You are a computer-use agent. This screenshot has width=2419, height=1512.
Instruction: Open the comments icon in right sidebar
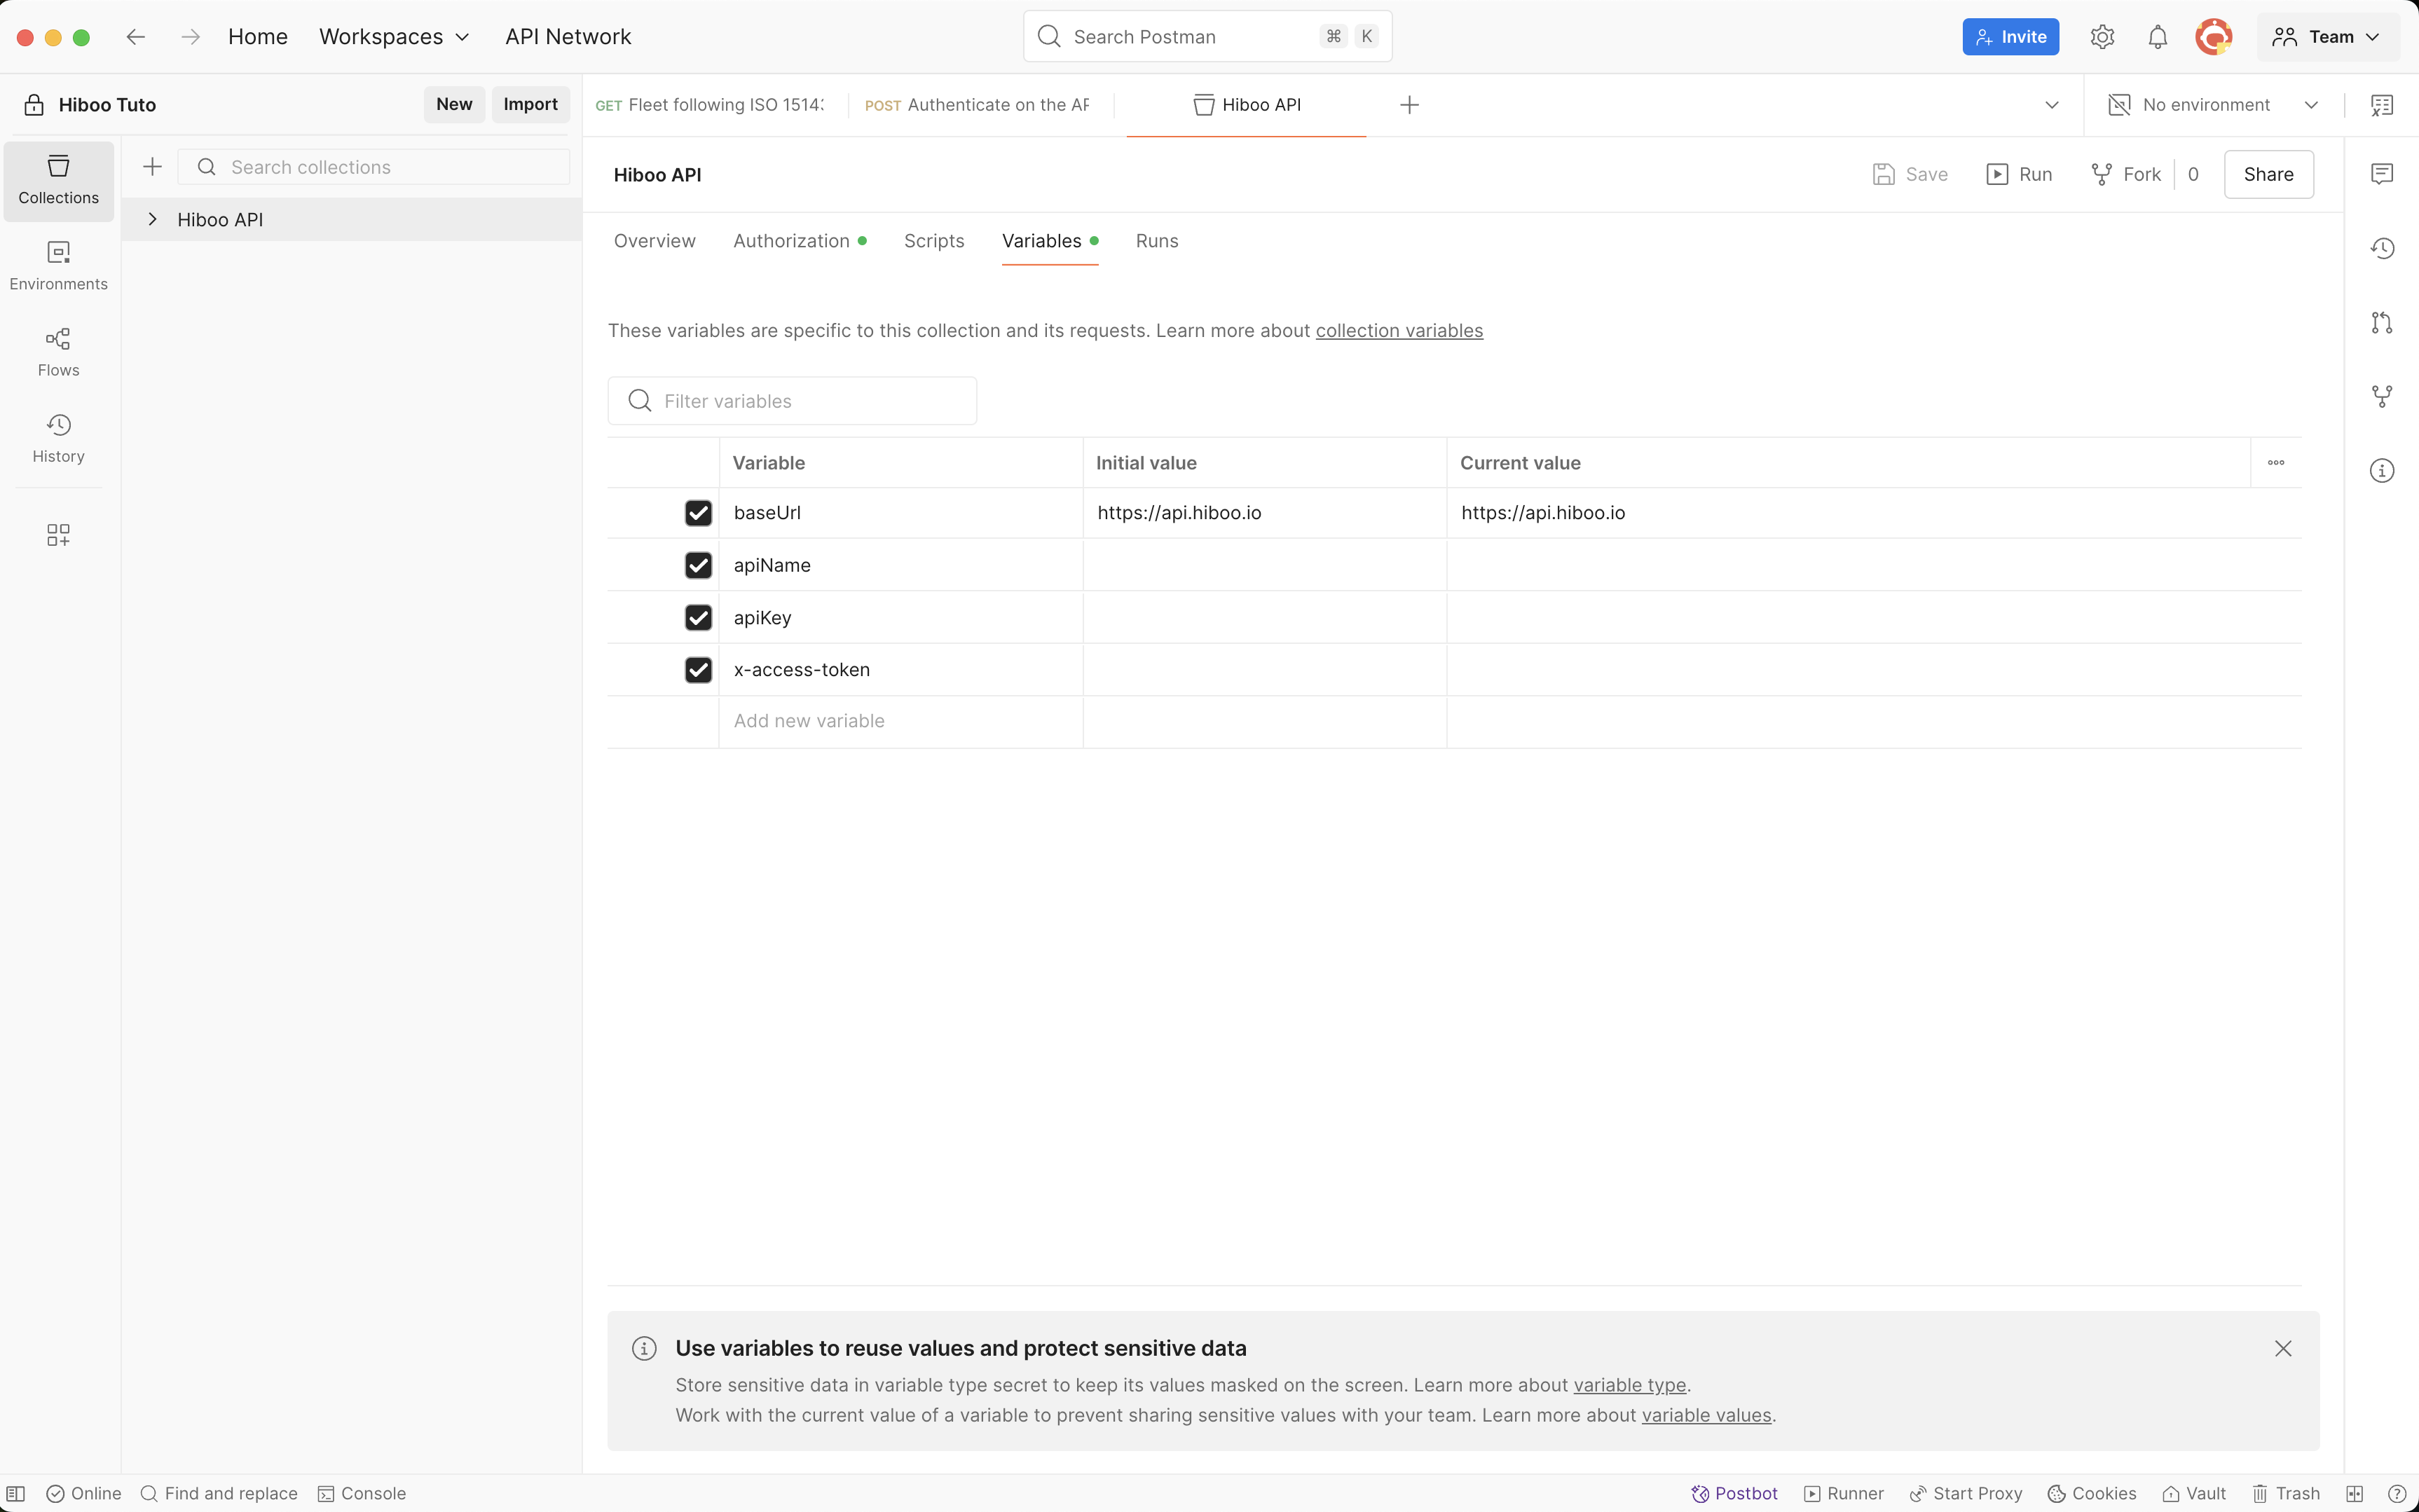point(2382,174)
